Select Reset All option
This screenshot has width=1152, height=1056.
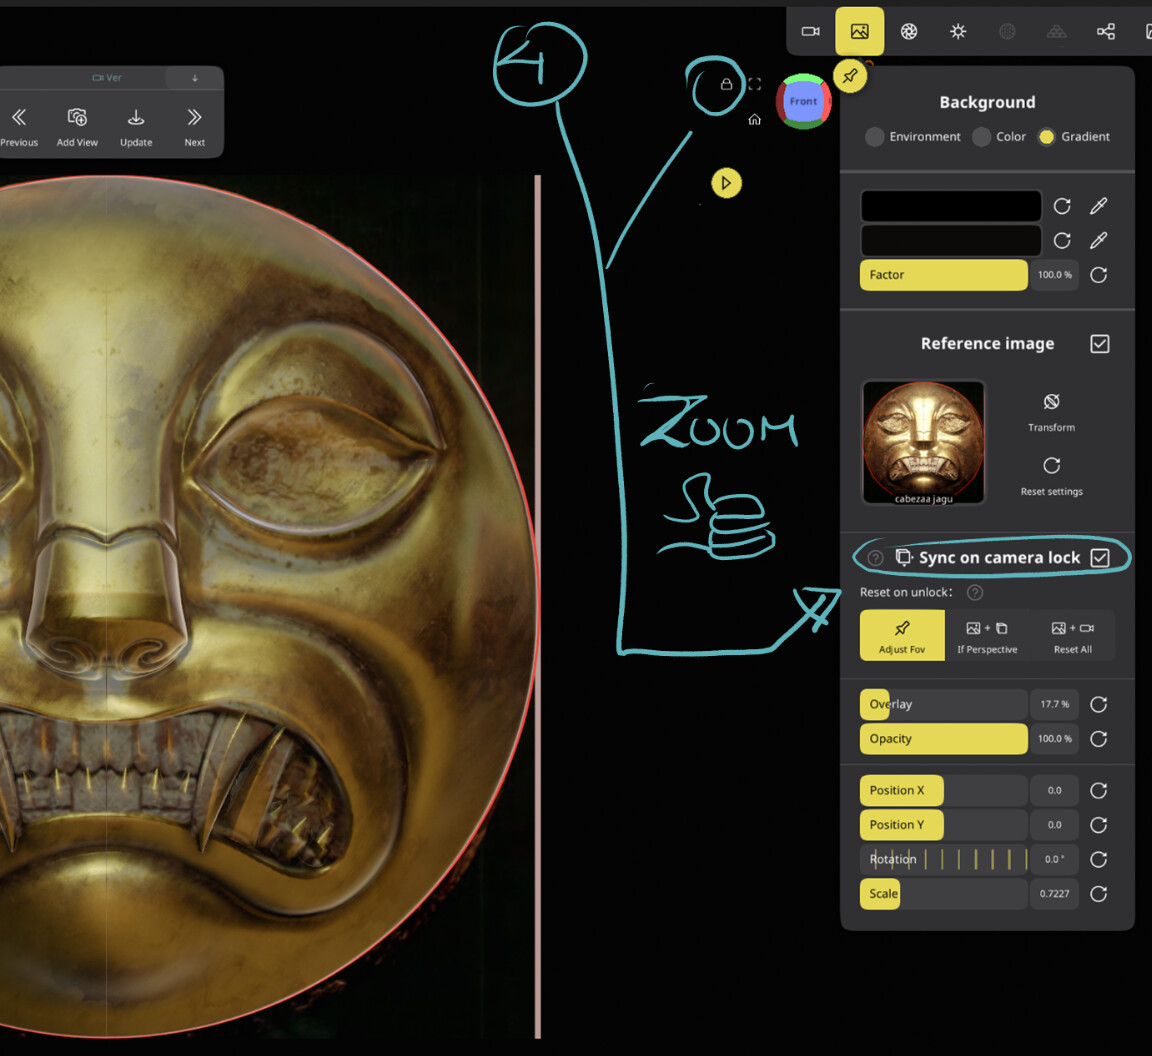(x=1073, y=636)
